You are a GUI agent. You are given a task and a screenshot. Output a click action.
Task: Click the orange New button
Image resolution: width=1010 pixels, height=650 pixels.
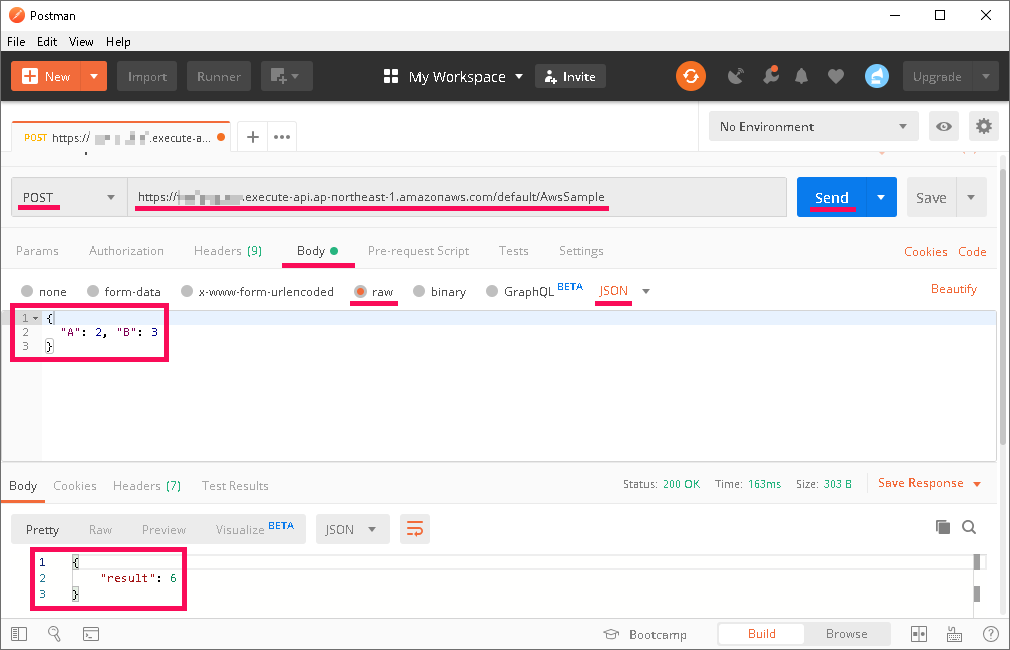tap(46, 77)
